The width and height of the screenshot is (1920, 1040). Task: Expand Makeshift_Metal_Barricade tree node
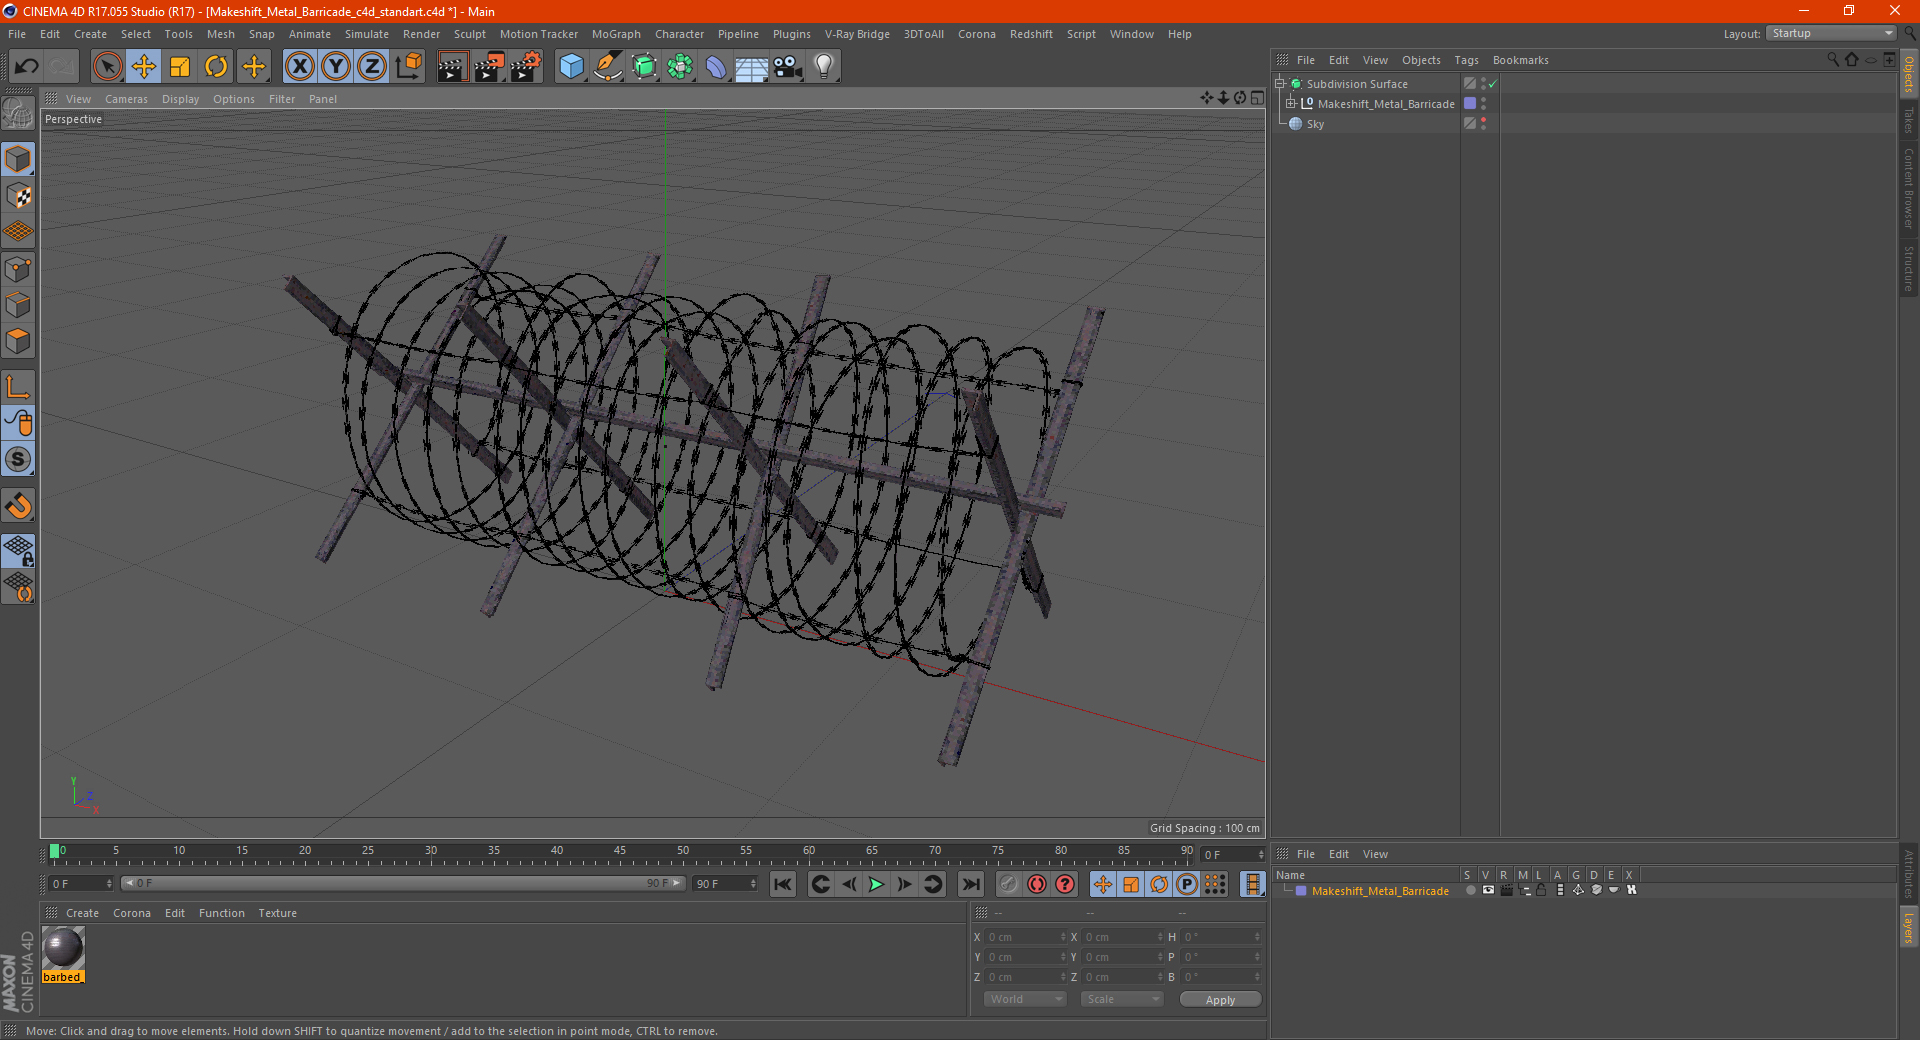(1290, 103)
